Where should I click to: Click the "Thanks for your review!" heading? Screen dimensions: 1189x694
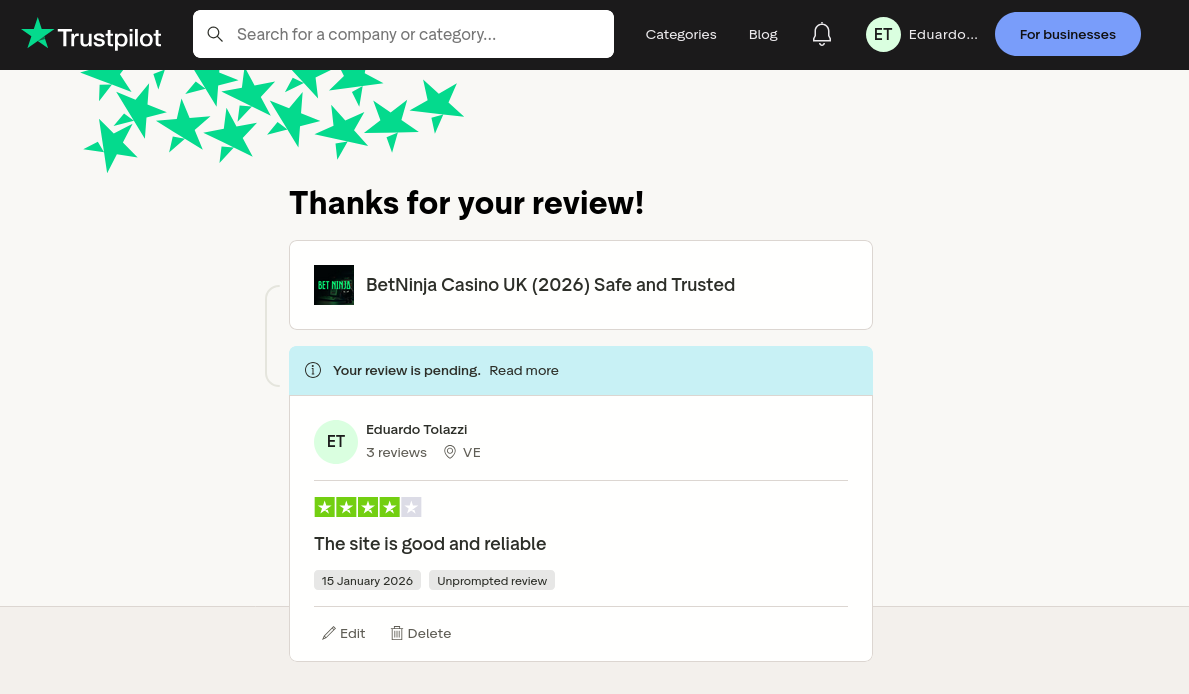click(x=466, y=203)
